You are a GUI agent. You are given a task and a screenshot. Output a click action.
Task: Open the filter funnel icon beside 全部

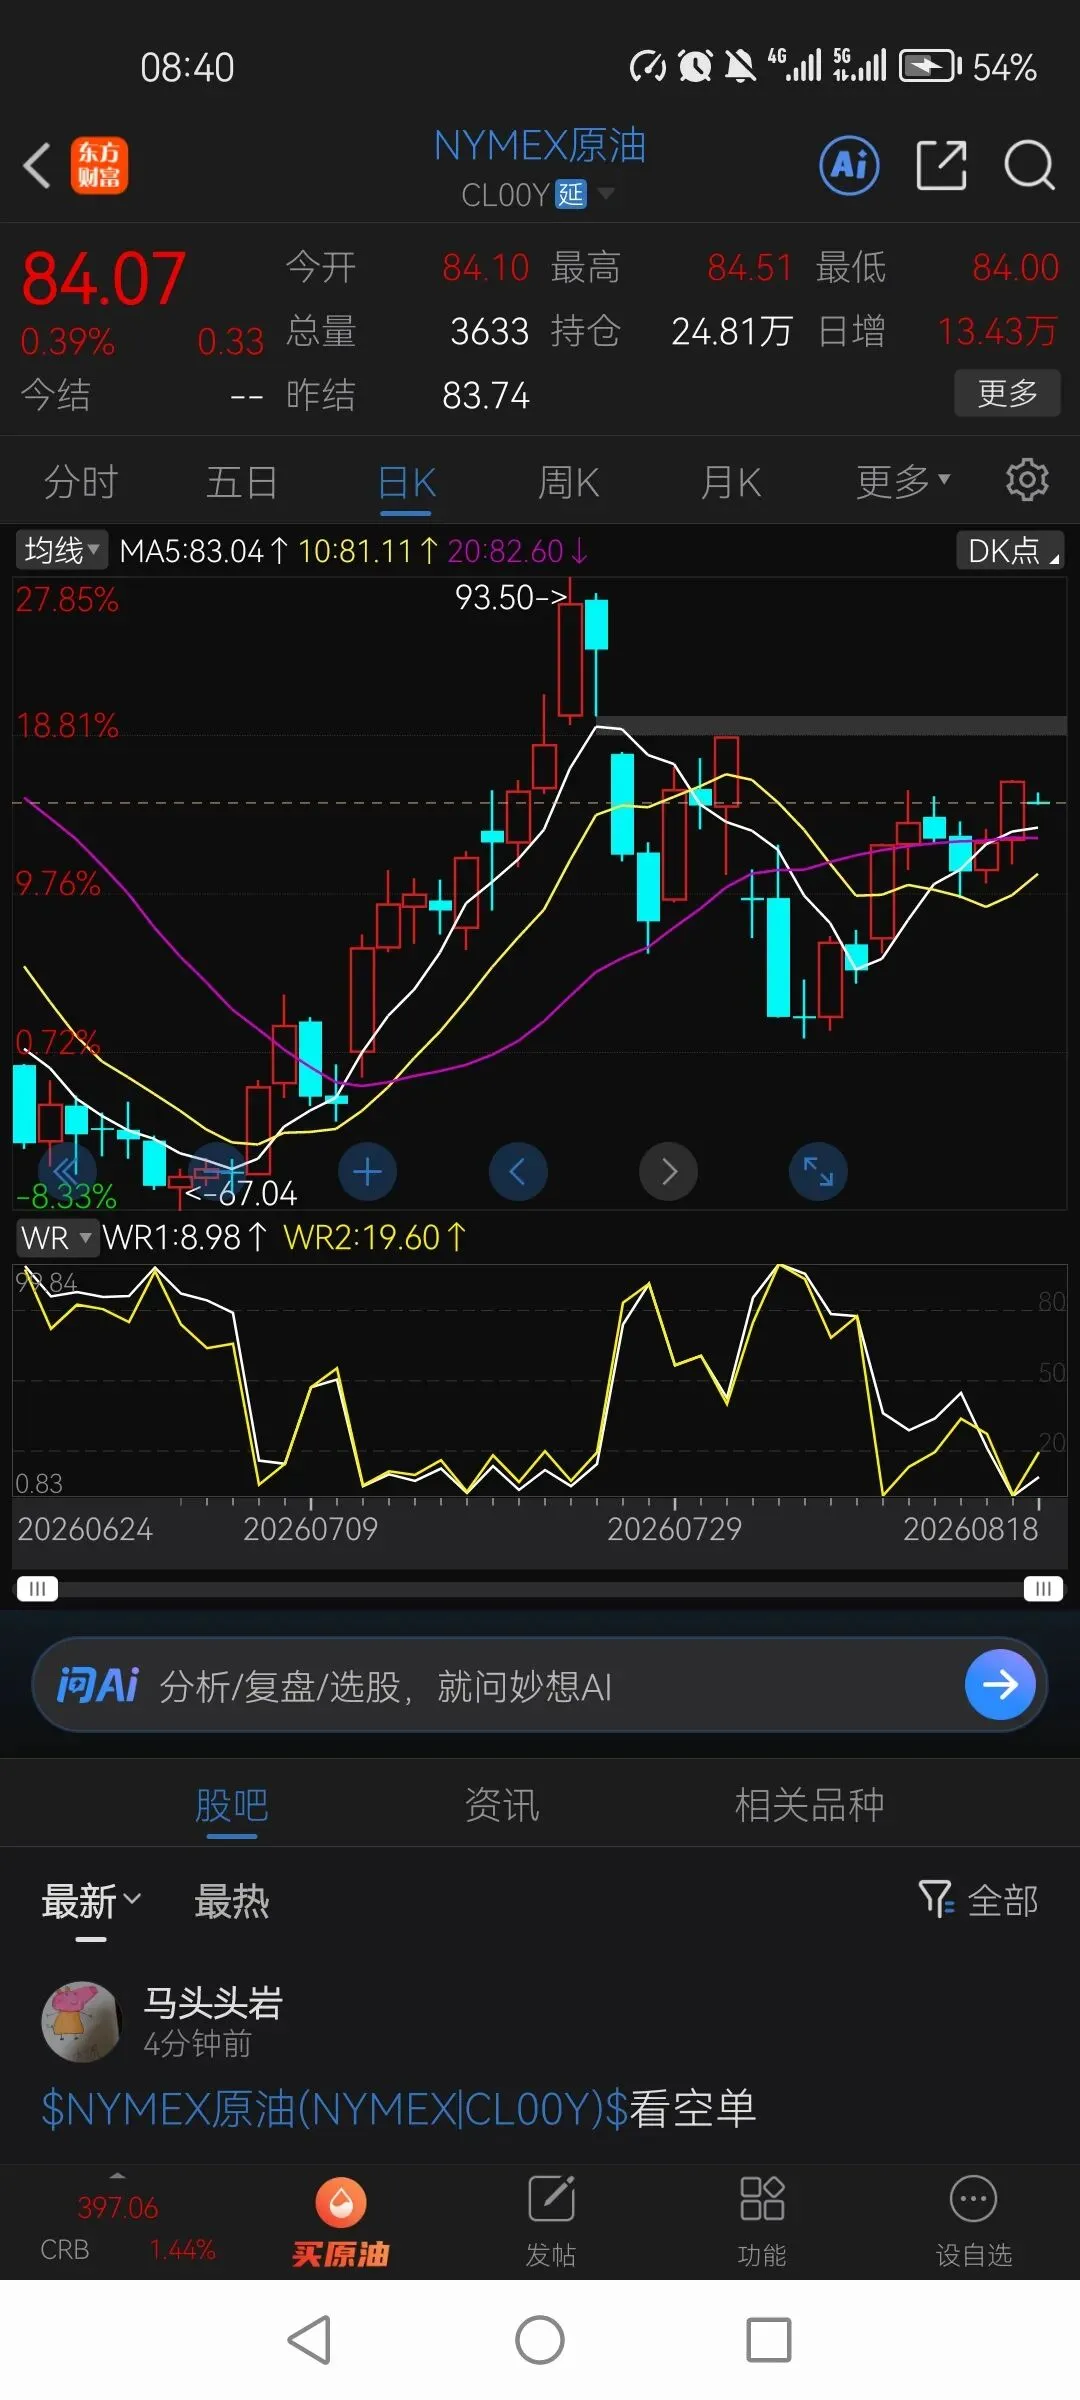[936, 1899]
